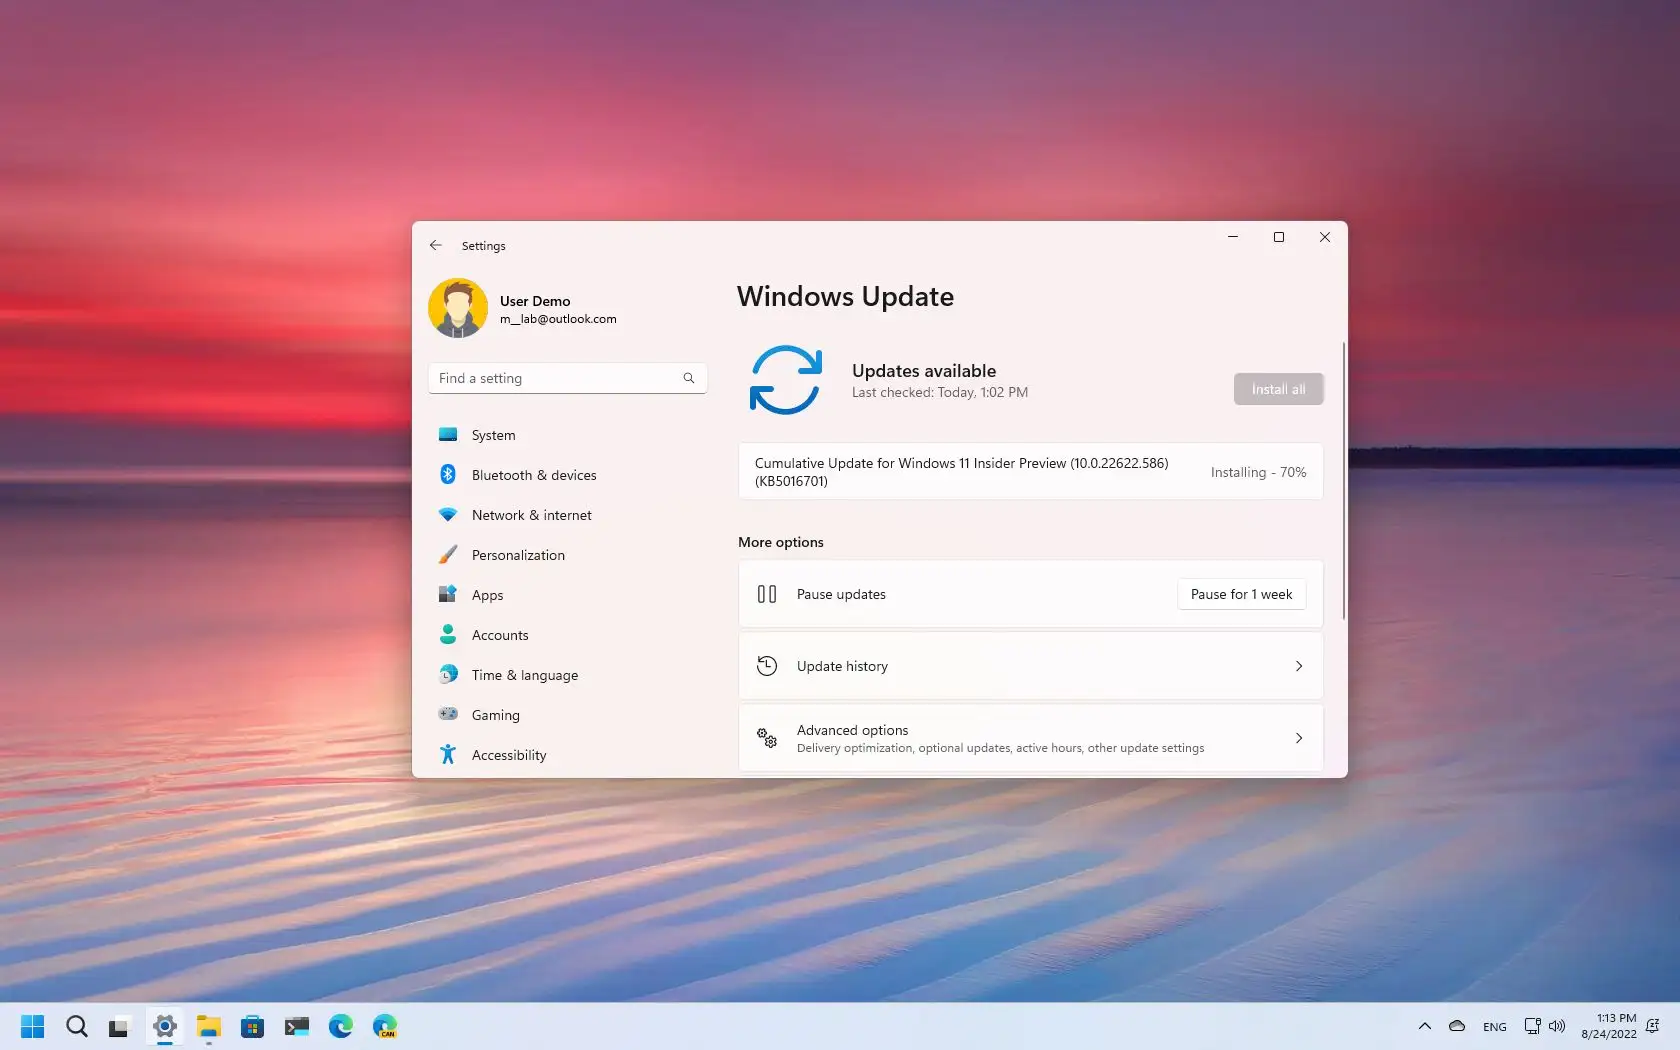
Task: Open File Explorer from taskbar
Action: [x=208, y=1026]
